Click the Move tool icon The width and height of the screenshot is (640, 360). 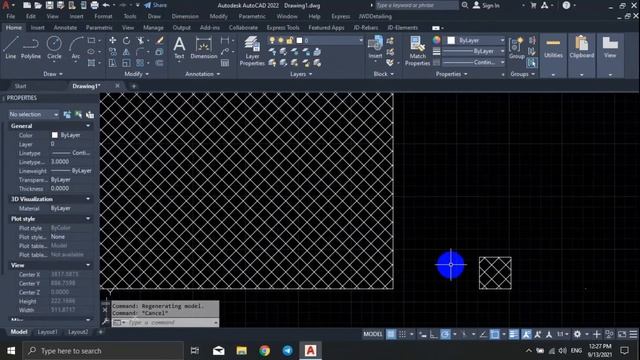(x=113, y=40)
